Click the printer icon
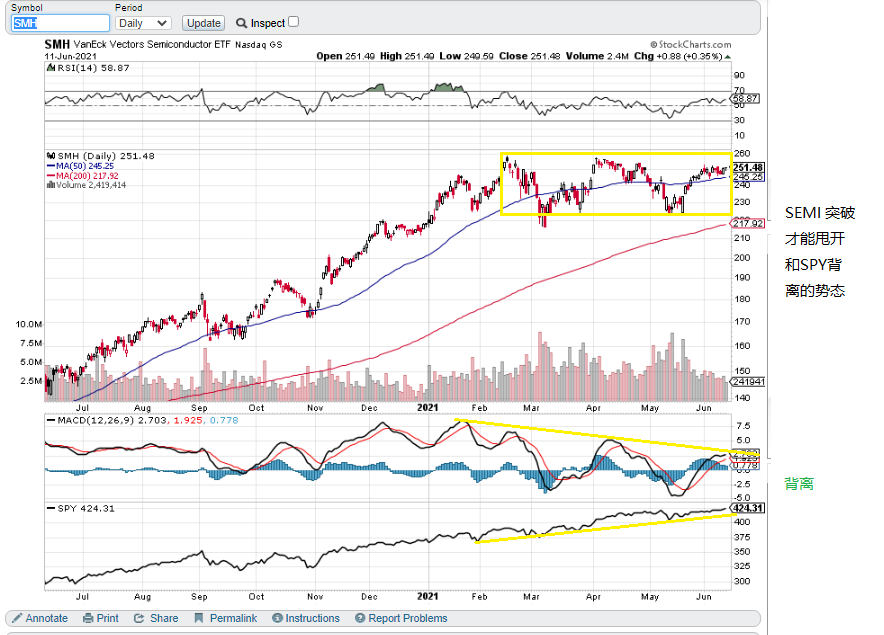884x635 pixels. (x=88, y=618)
